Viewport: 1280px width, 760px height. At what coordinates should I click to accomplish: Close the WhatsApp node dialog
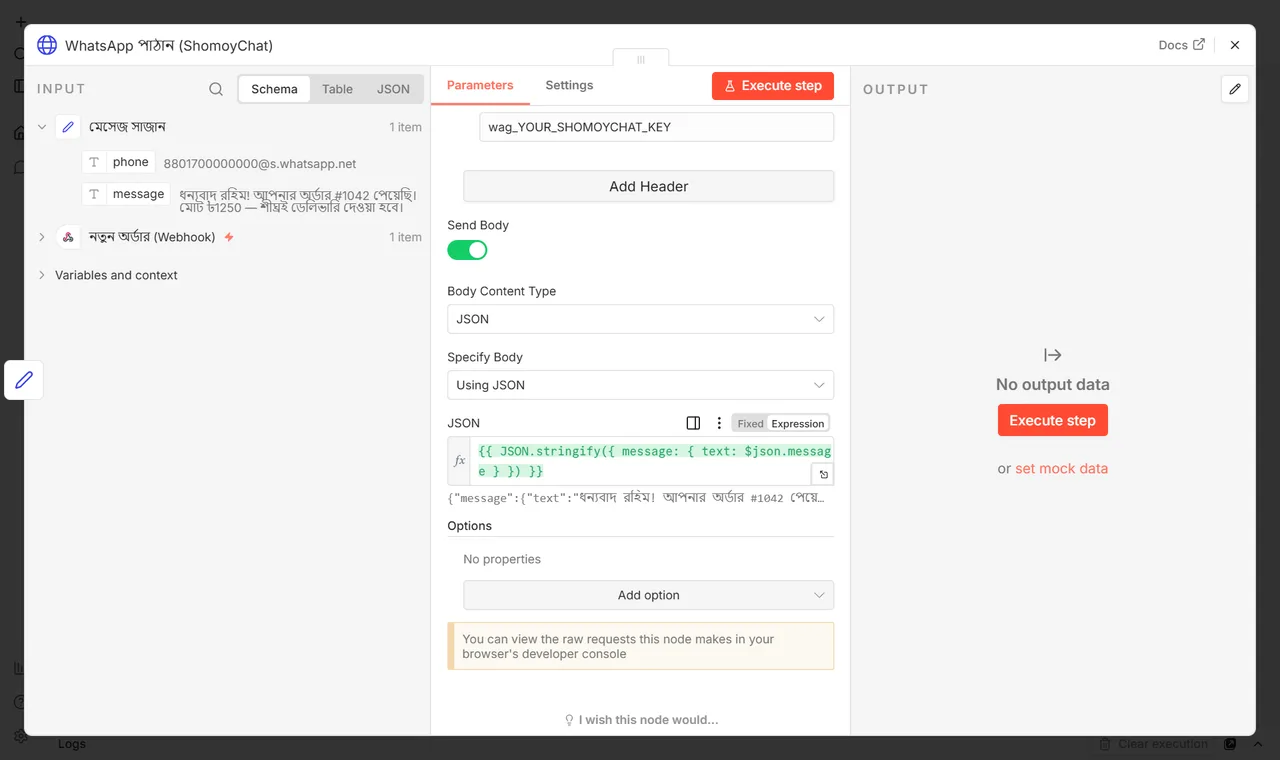pos(1235,45)
